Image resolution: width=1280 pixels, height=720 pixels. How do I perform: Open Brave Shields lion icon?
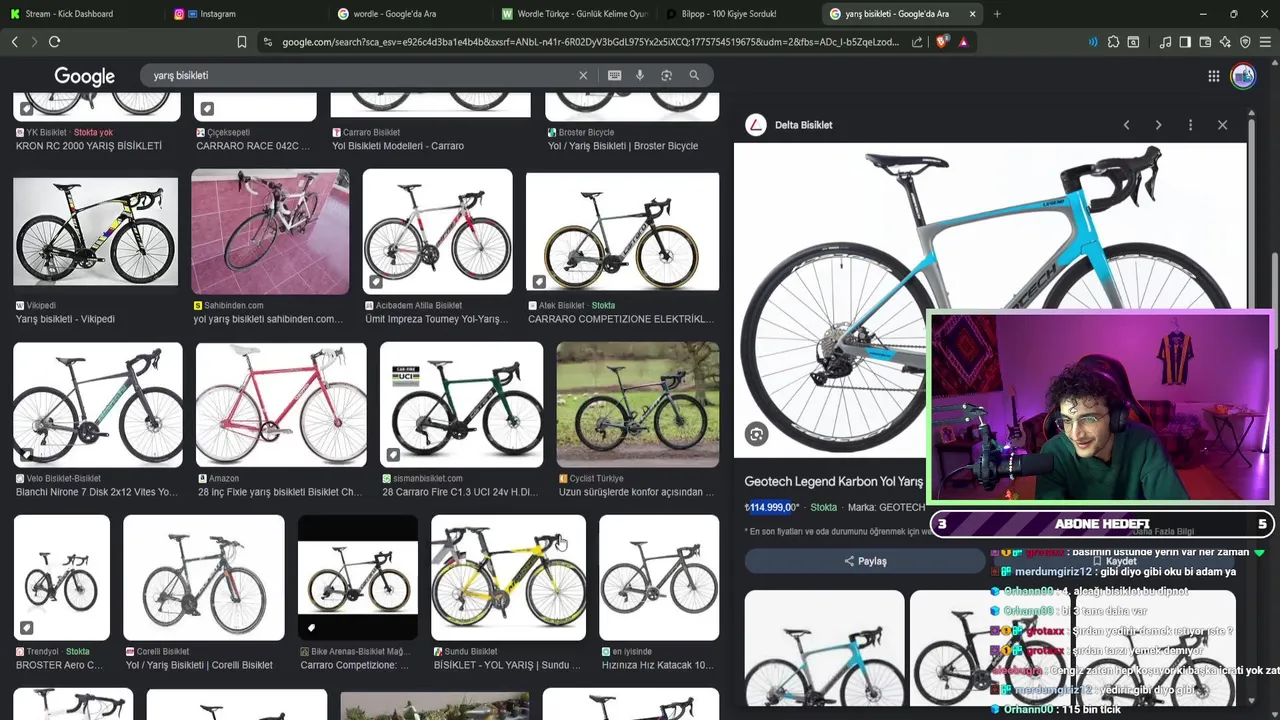941,42
